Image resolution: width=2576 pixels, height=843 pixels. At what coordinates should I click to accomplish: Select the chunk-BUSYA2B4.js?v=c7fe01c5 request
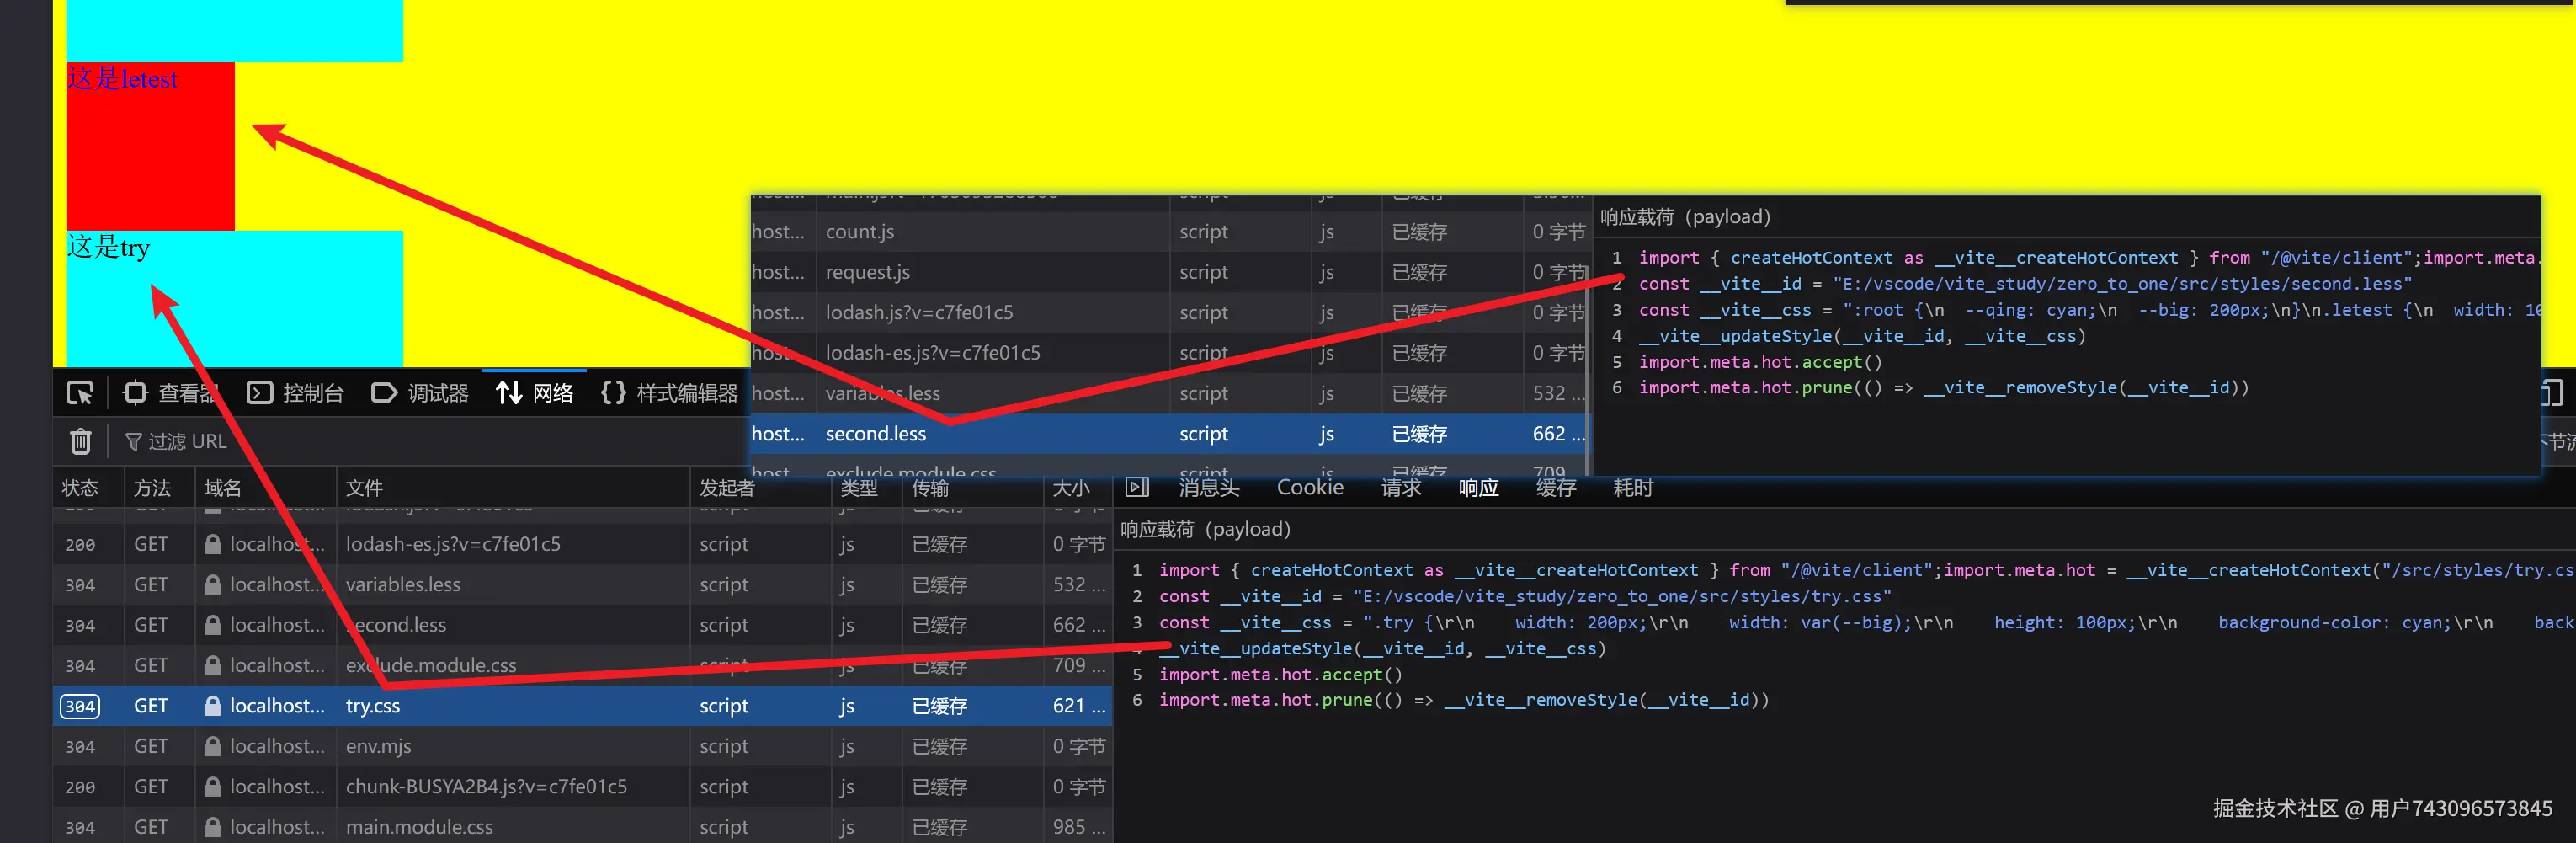[486, 787]
